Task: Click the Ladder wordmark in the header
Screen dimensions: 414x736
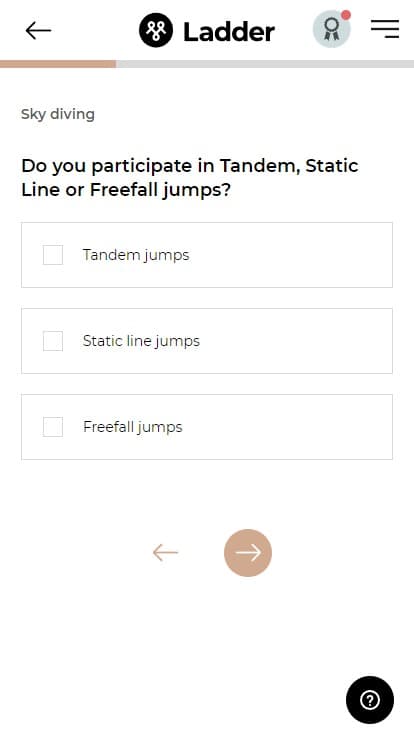Action: 229,32
